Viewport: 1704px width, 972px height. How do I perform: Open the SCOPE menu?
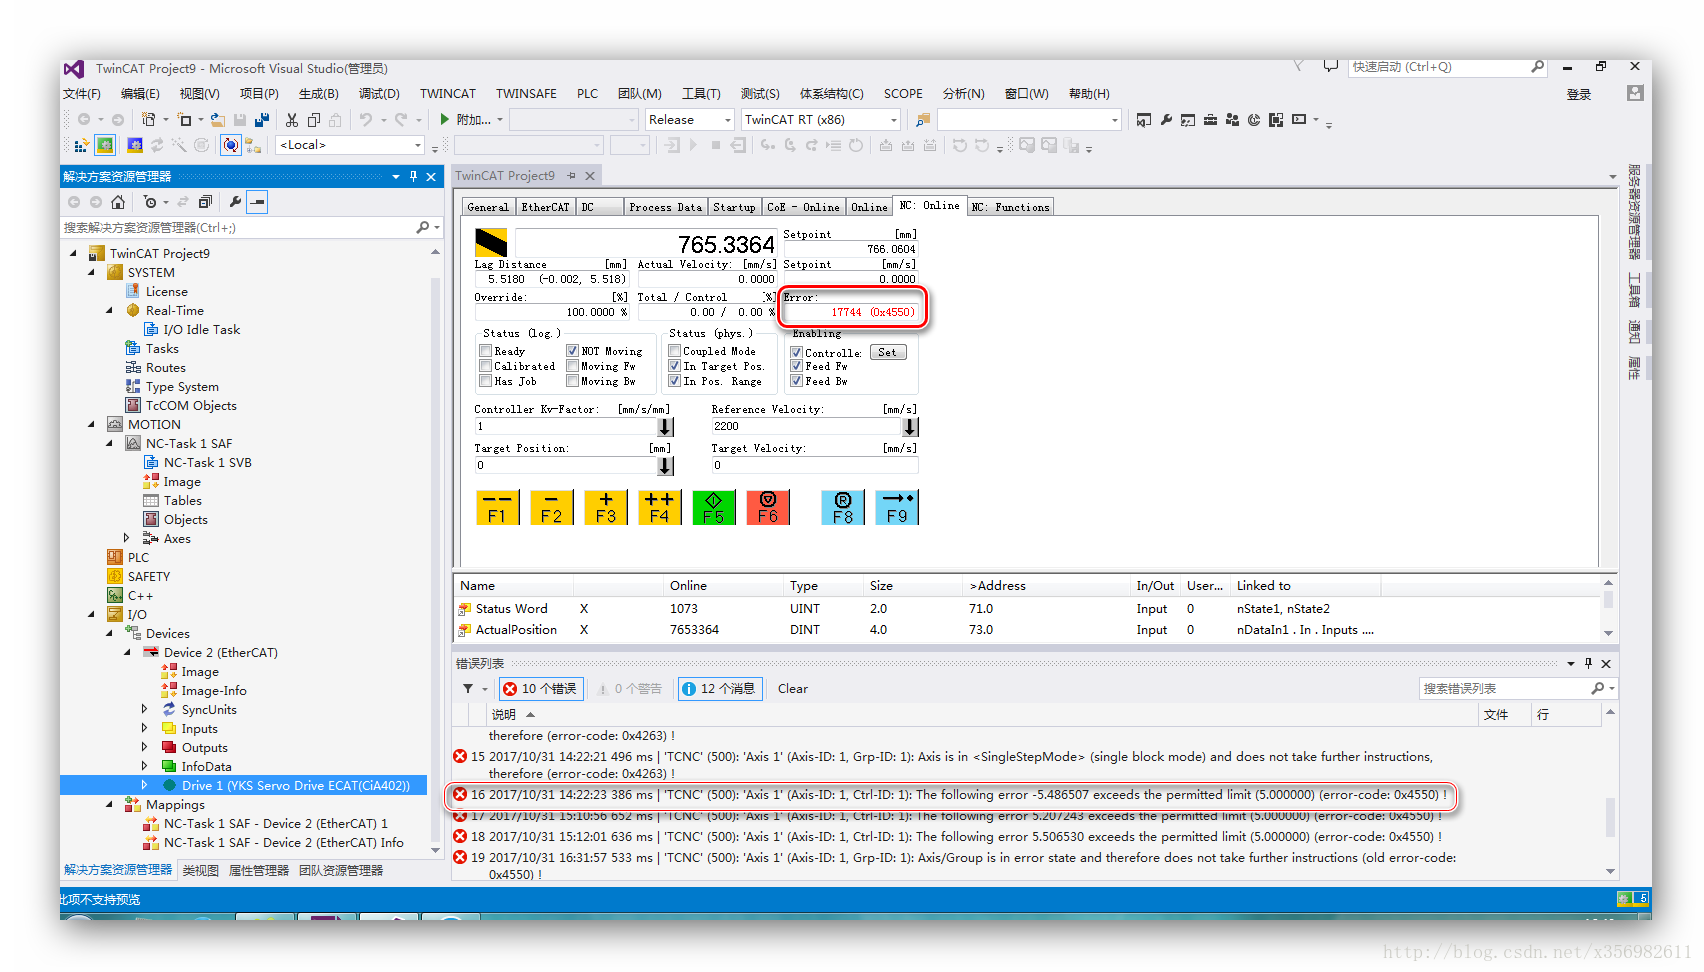pos(903,94)
